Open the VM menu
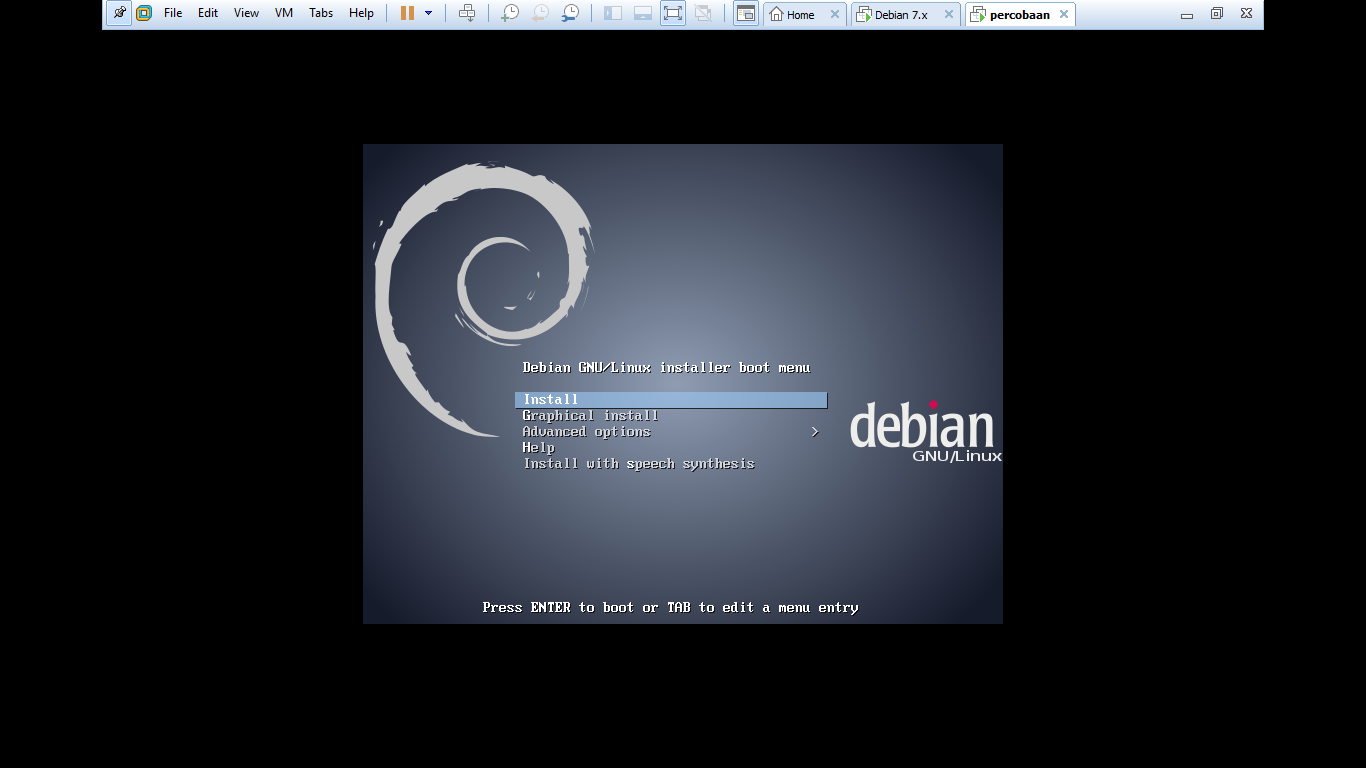Image resolution: width=1366 pixels, height=768 pixels. 283,13
